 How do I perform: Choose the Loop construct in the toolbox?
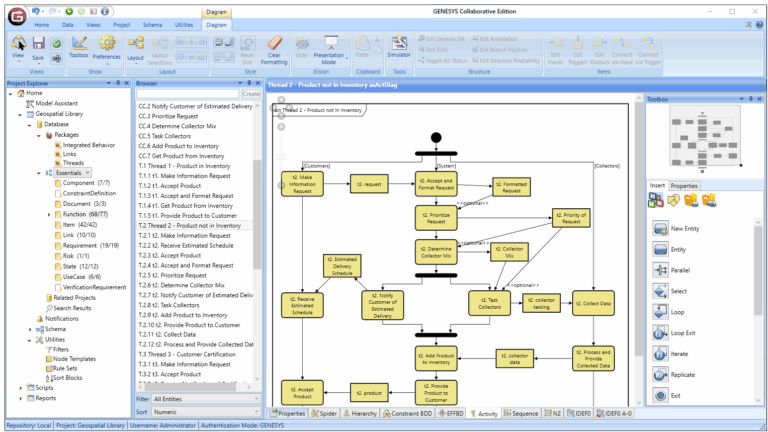click(x=660, y=311)
